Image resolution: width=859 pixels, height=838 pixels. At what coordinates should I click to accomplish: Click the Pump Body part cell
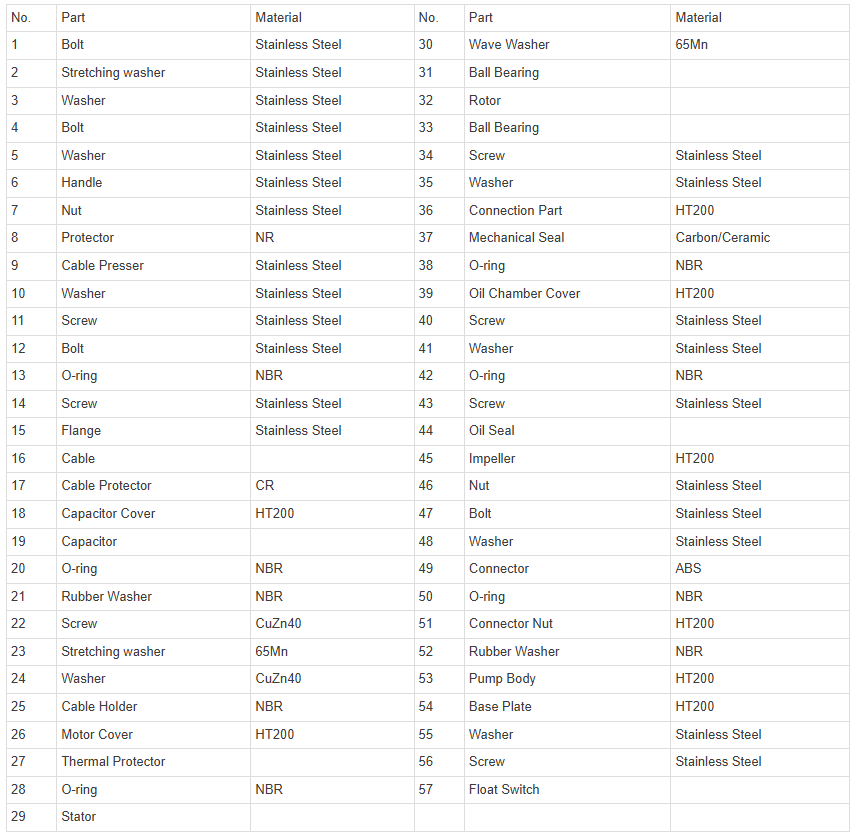[x=566, y=679]
